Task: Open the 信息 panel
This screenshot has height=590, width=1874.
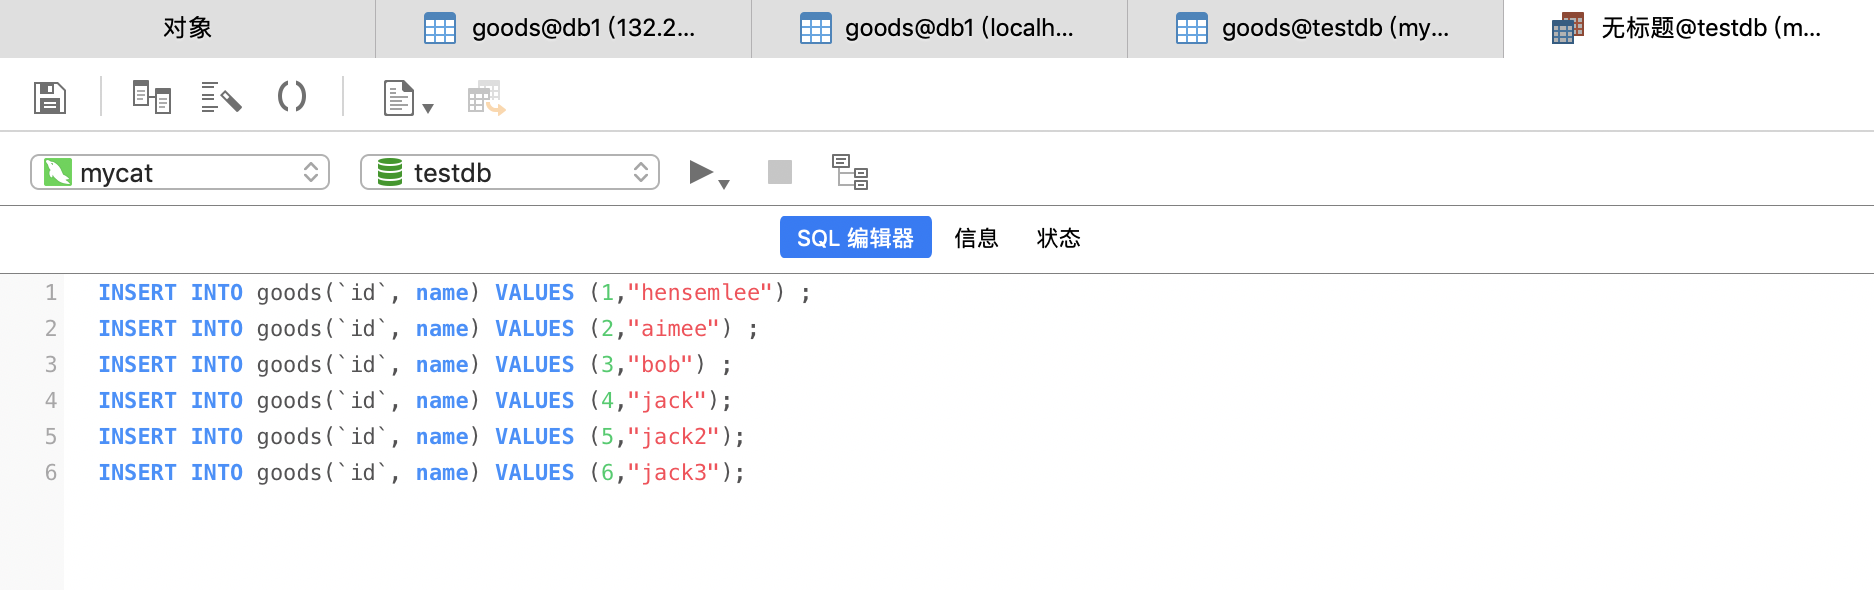Action: coord(976,238)
